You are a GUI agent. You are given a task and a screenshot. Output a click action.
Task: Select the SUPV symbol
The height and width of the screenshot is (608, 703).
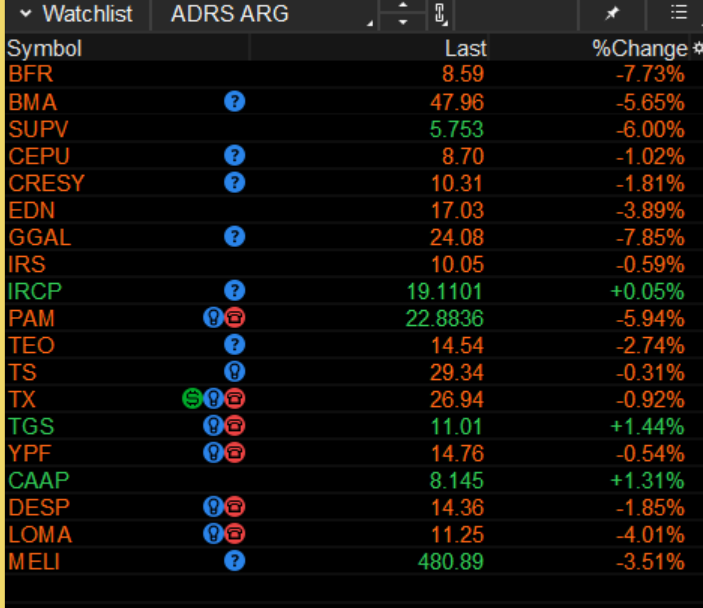click(x=39, y=129)
